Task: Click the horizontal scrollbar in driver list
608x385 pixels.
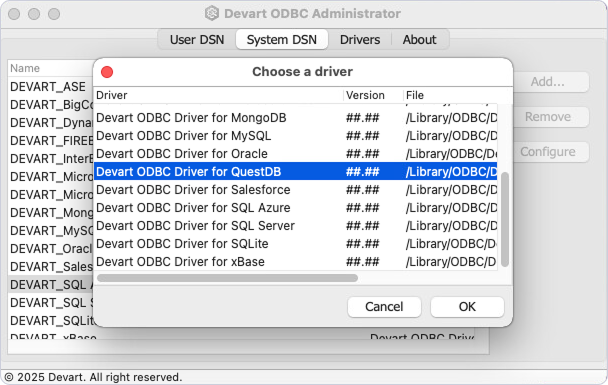Action: point(227,278)
